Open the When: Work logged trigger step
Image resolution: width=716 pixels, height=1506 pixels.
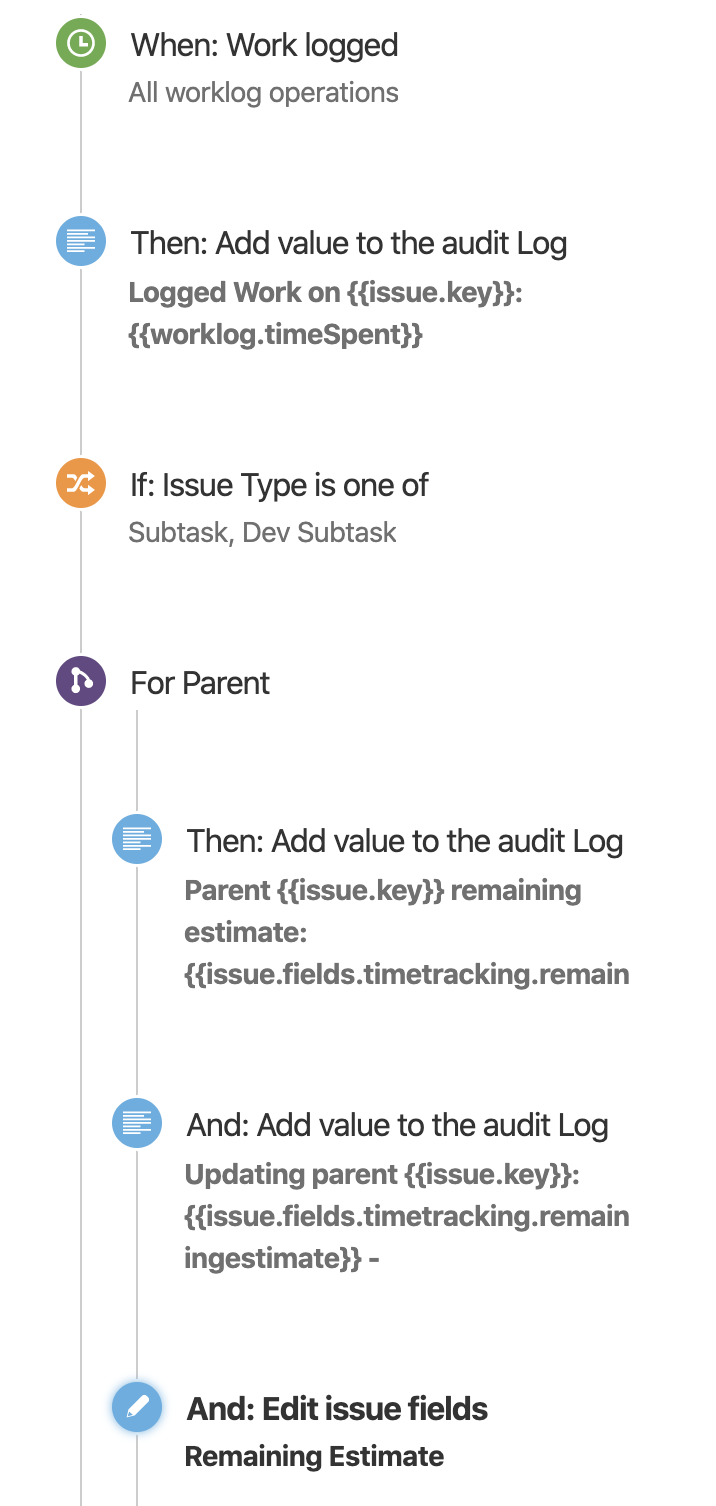pos(264,45)
